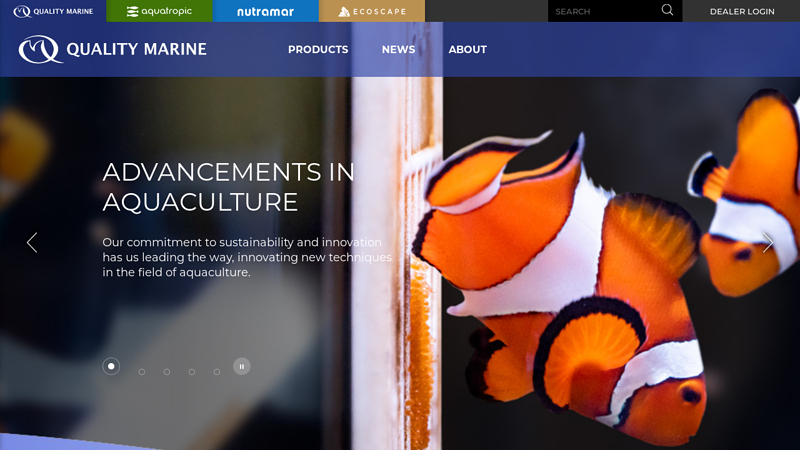Screen dimensions: 800x450
Task: Select the first carousel slide dot
Action: 111,366
